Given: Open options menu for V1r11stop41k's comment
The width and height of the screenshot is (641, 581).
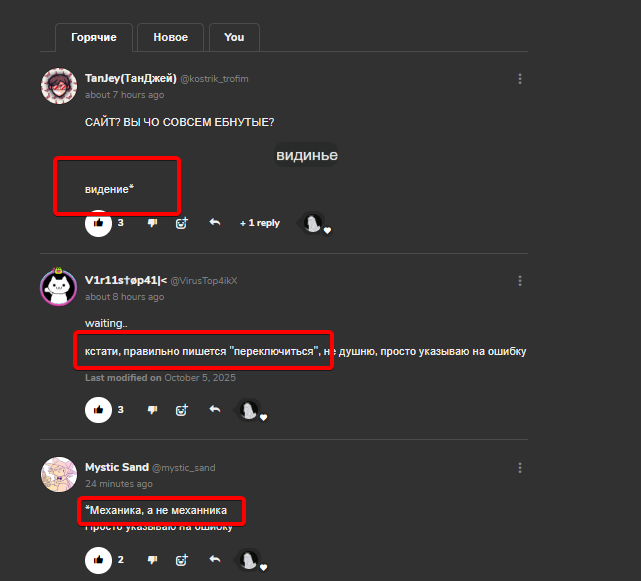Looking at the screenshot, I should coord(520,281).
